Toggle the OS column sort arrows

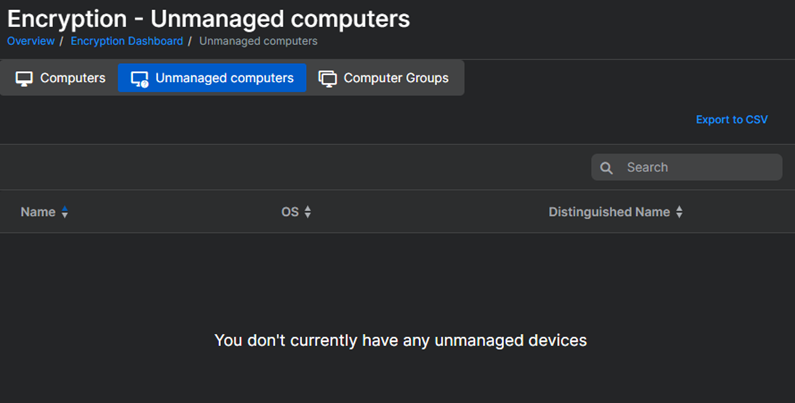[308, 212]
